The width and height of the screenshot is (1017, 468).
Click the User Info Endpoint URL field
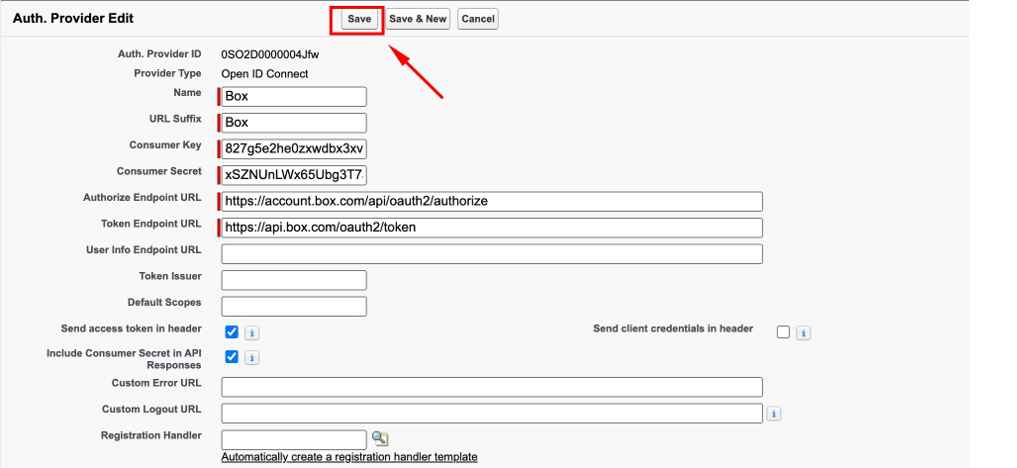tap(492, 254)
